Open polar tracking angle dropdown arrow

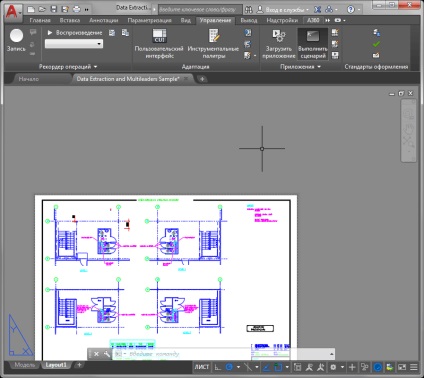[x=238, y=367]
